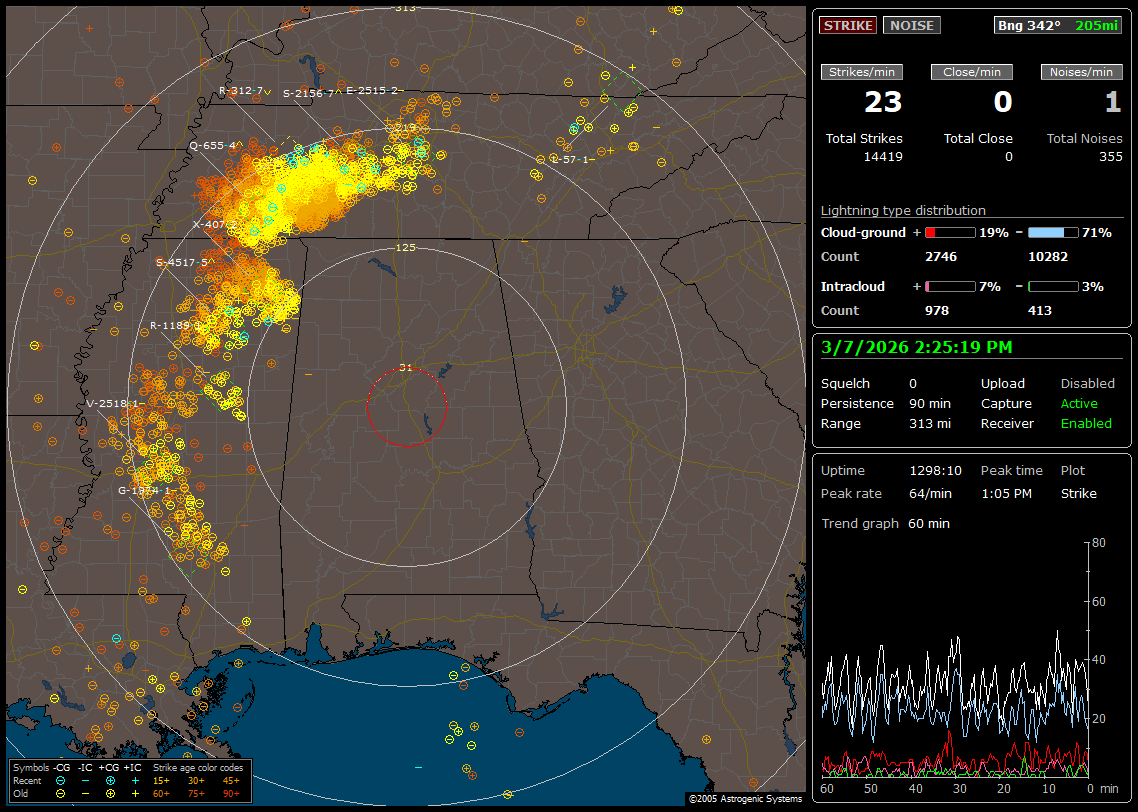This screenshot has width=1138, height=812.
Task: Click the STRIKE indicator button
Action: click(848, 25)
